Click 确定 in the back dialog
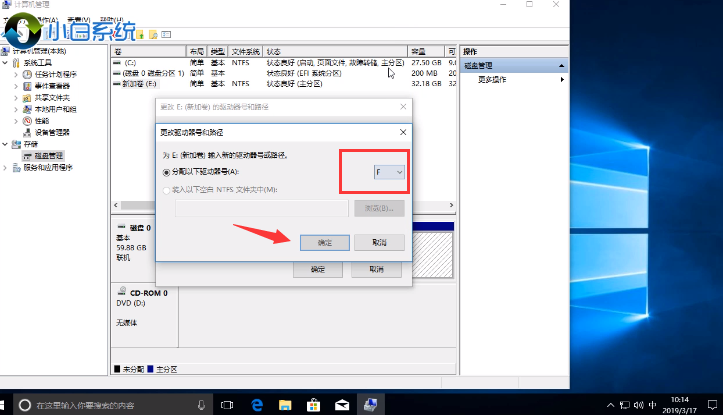This screenshot has height=415, width=723. (x=318, y=269)
